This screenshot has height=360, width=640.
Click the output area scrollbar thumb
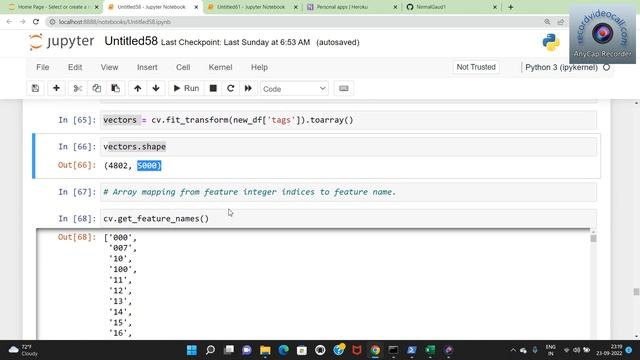(x=593, y=238)
